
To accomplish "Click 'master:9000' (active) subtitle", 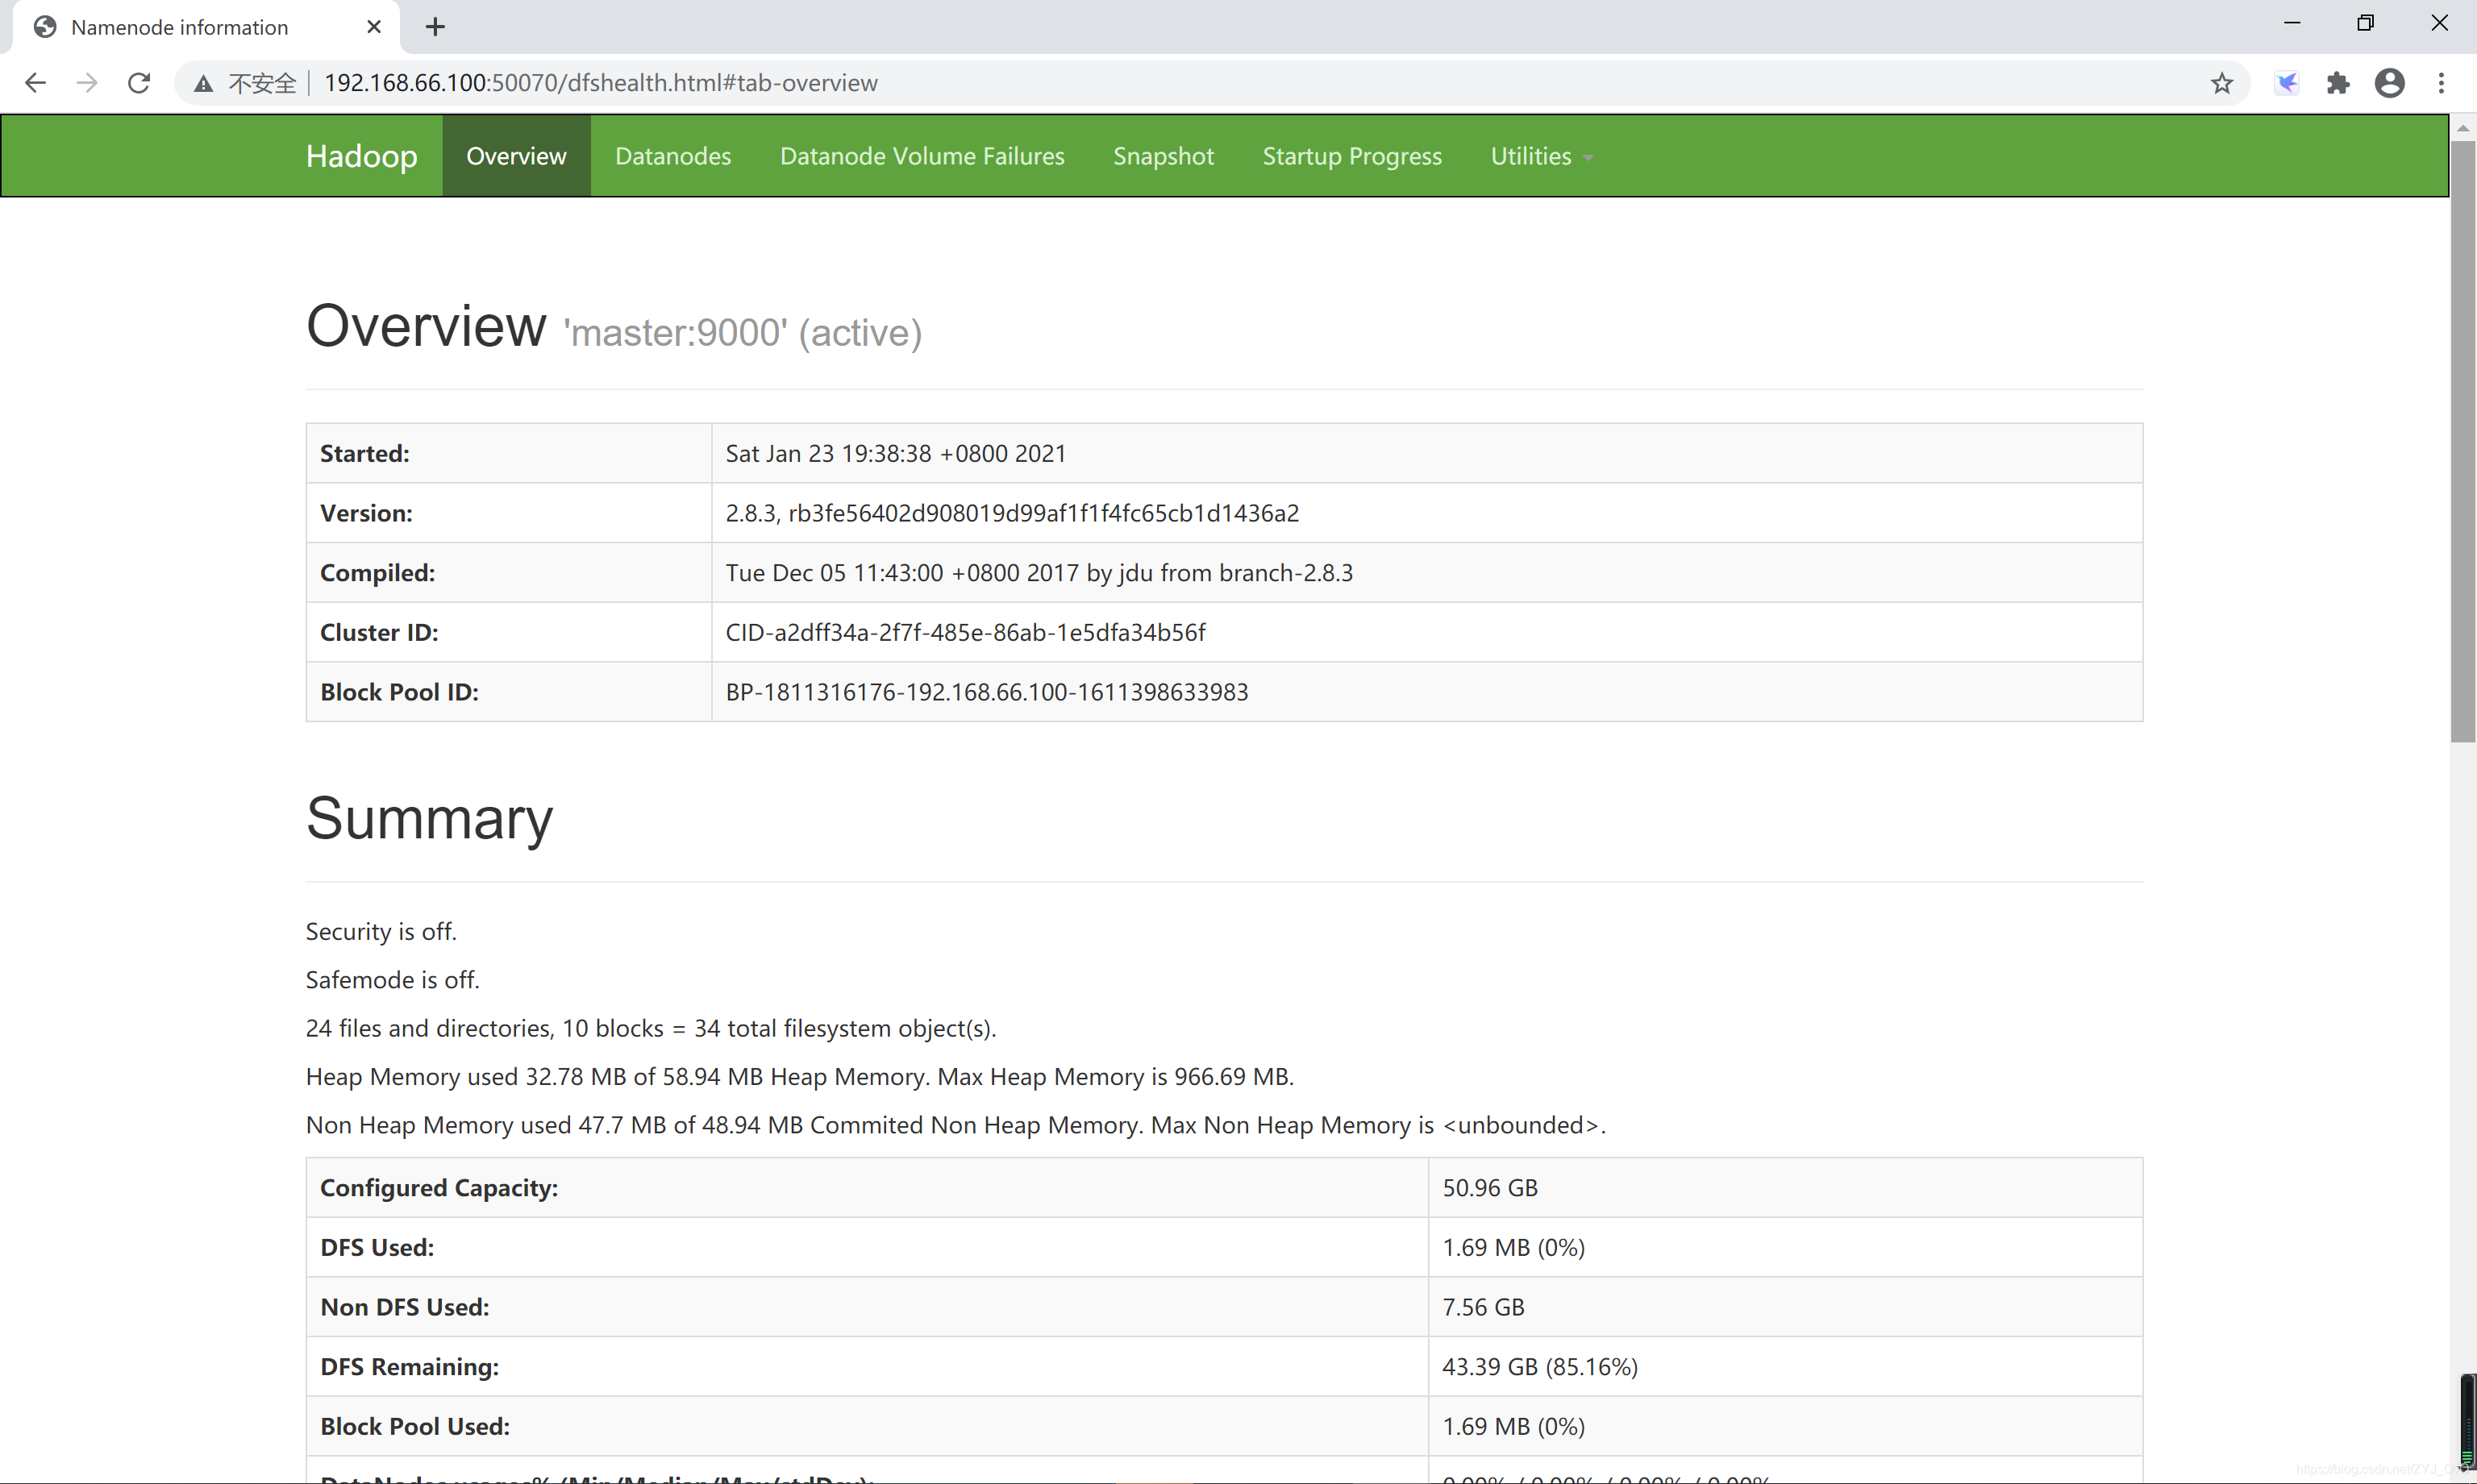I will [743, 333].
